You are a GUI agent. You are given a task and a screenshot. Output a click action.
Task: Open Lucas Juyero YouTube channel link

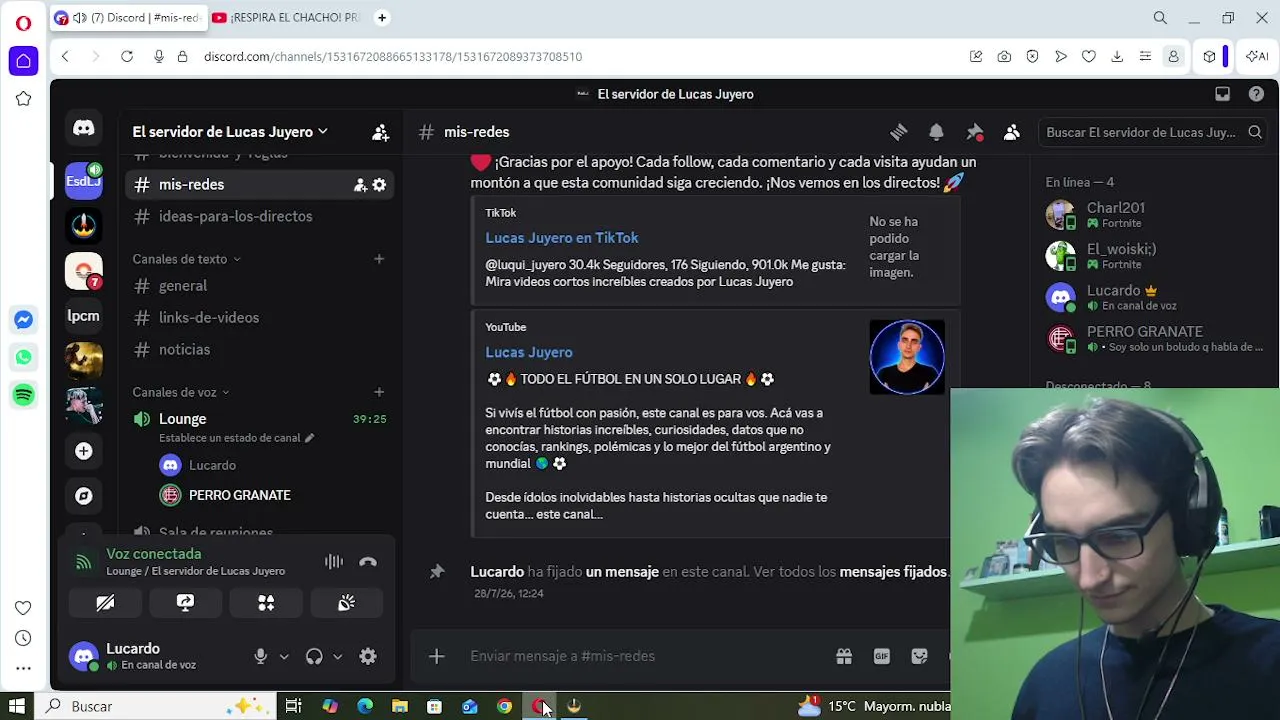(x=529, y=352)
